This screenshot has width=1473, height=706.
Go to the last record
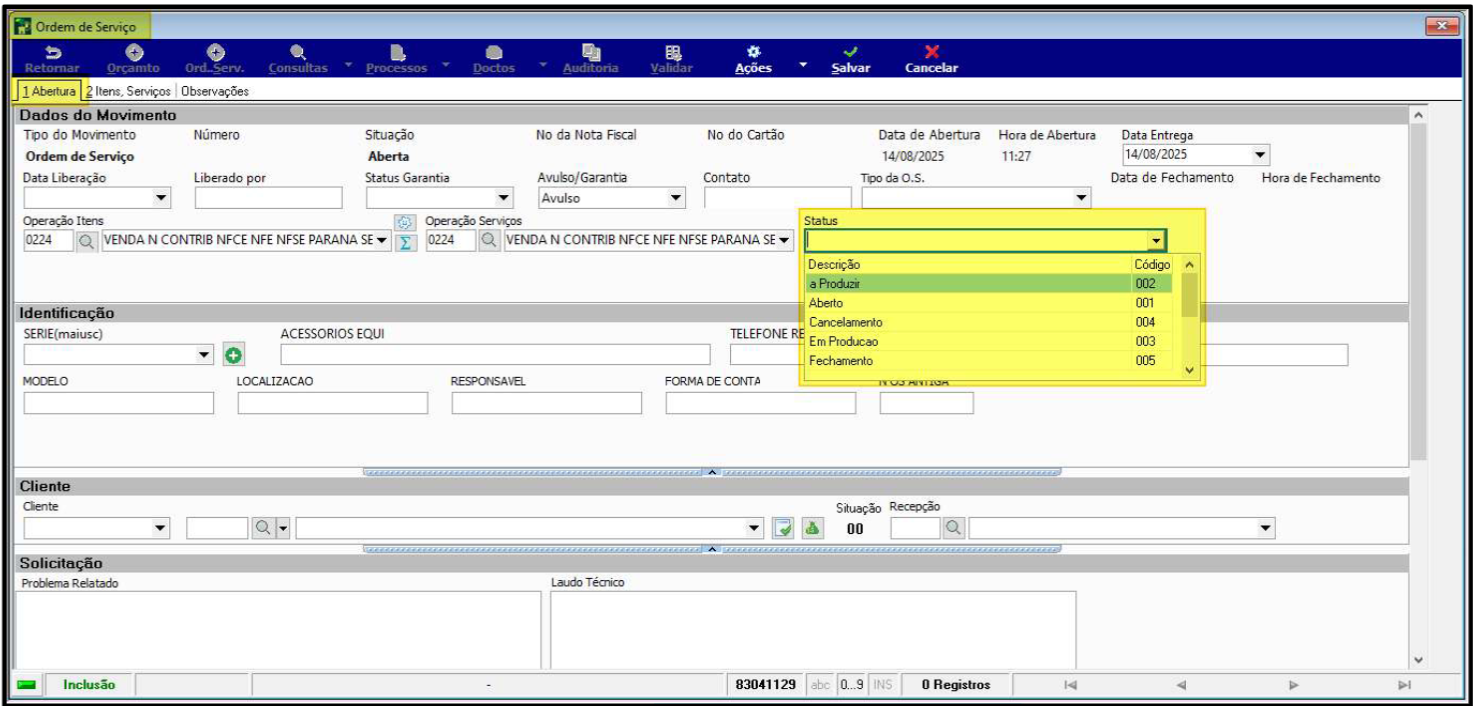(x=1403, y=685)
